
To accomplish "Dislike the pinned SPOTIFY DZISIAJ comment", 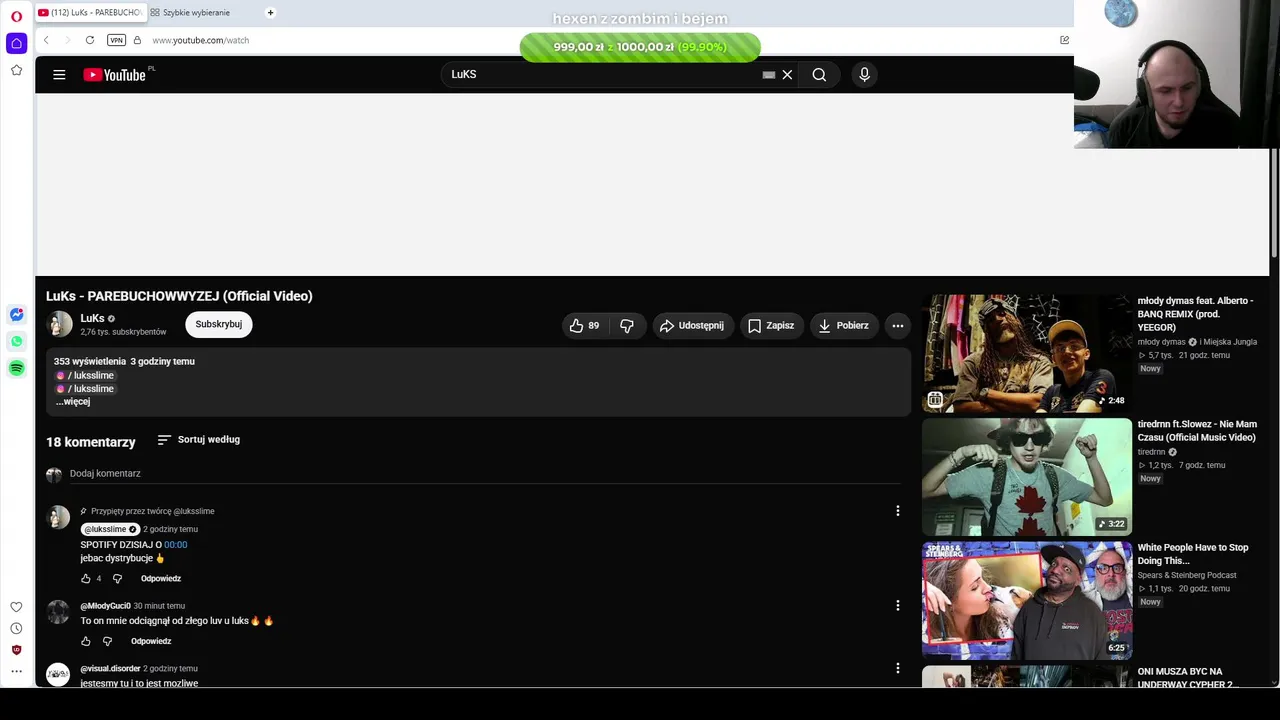I will click(117, 579).
